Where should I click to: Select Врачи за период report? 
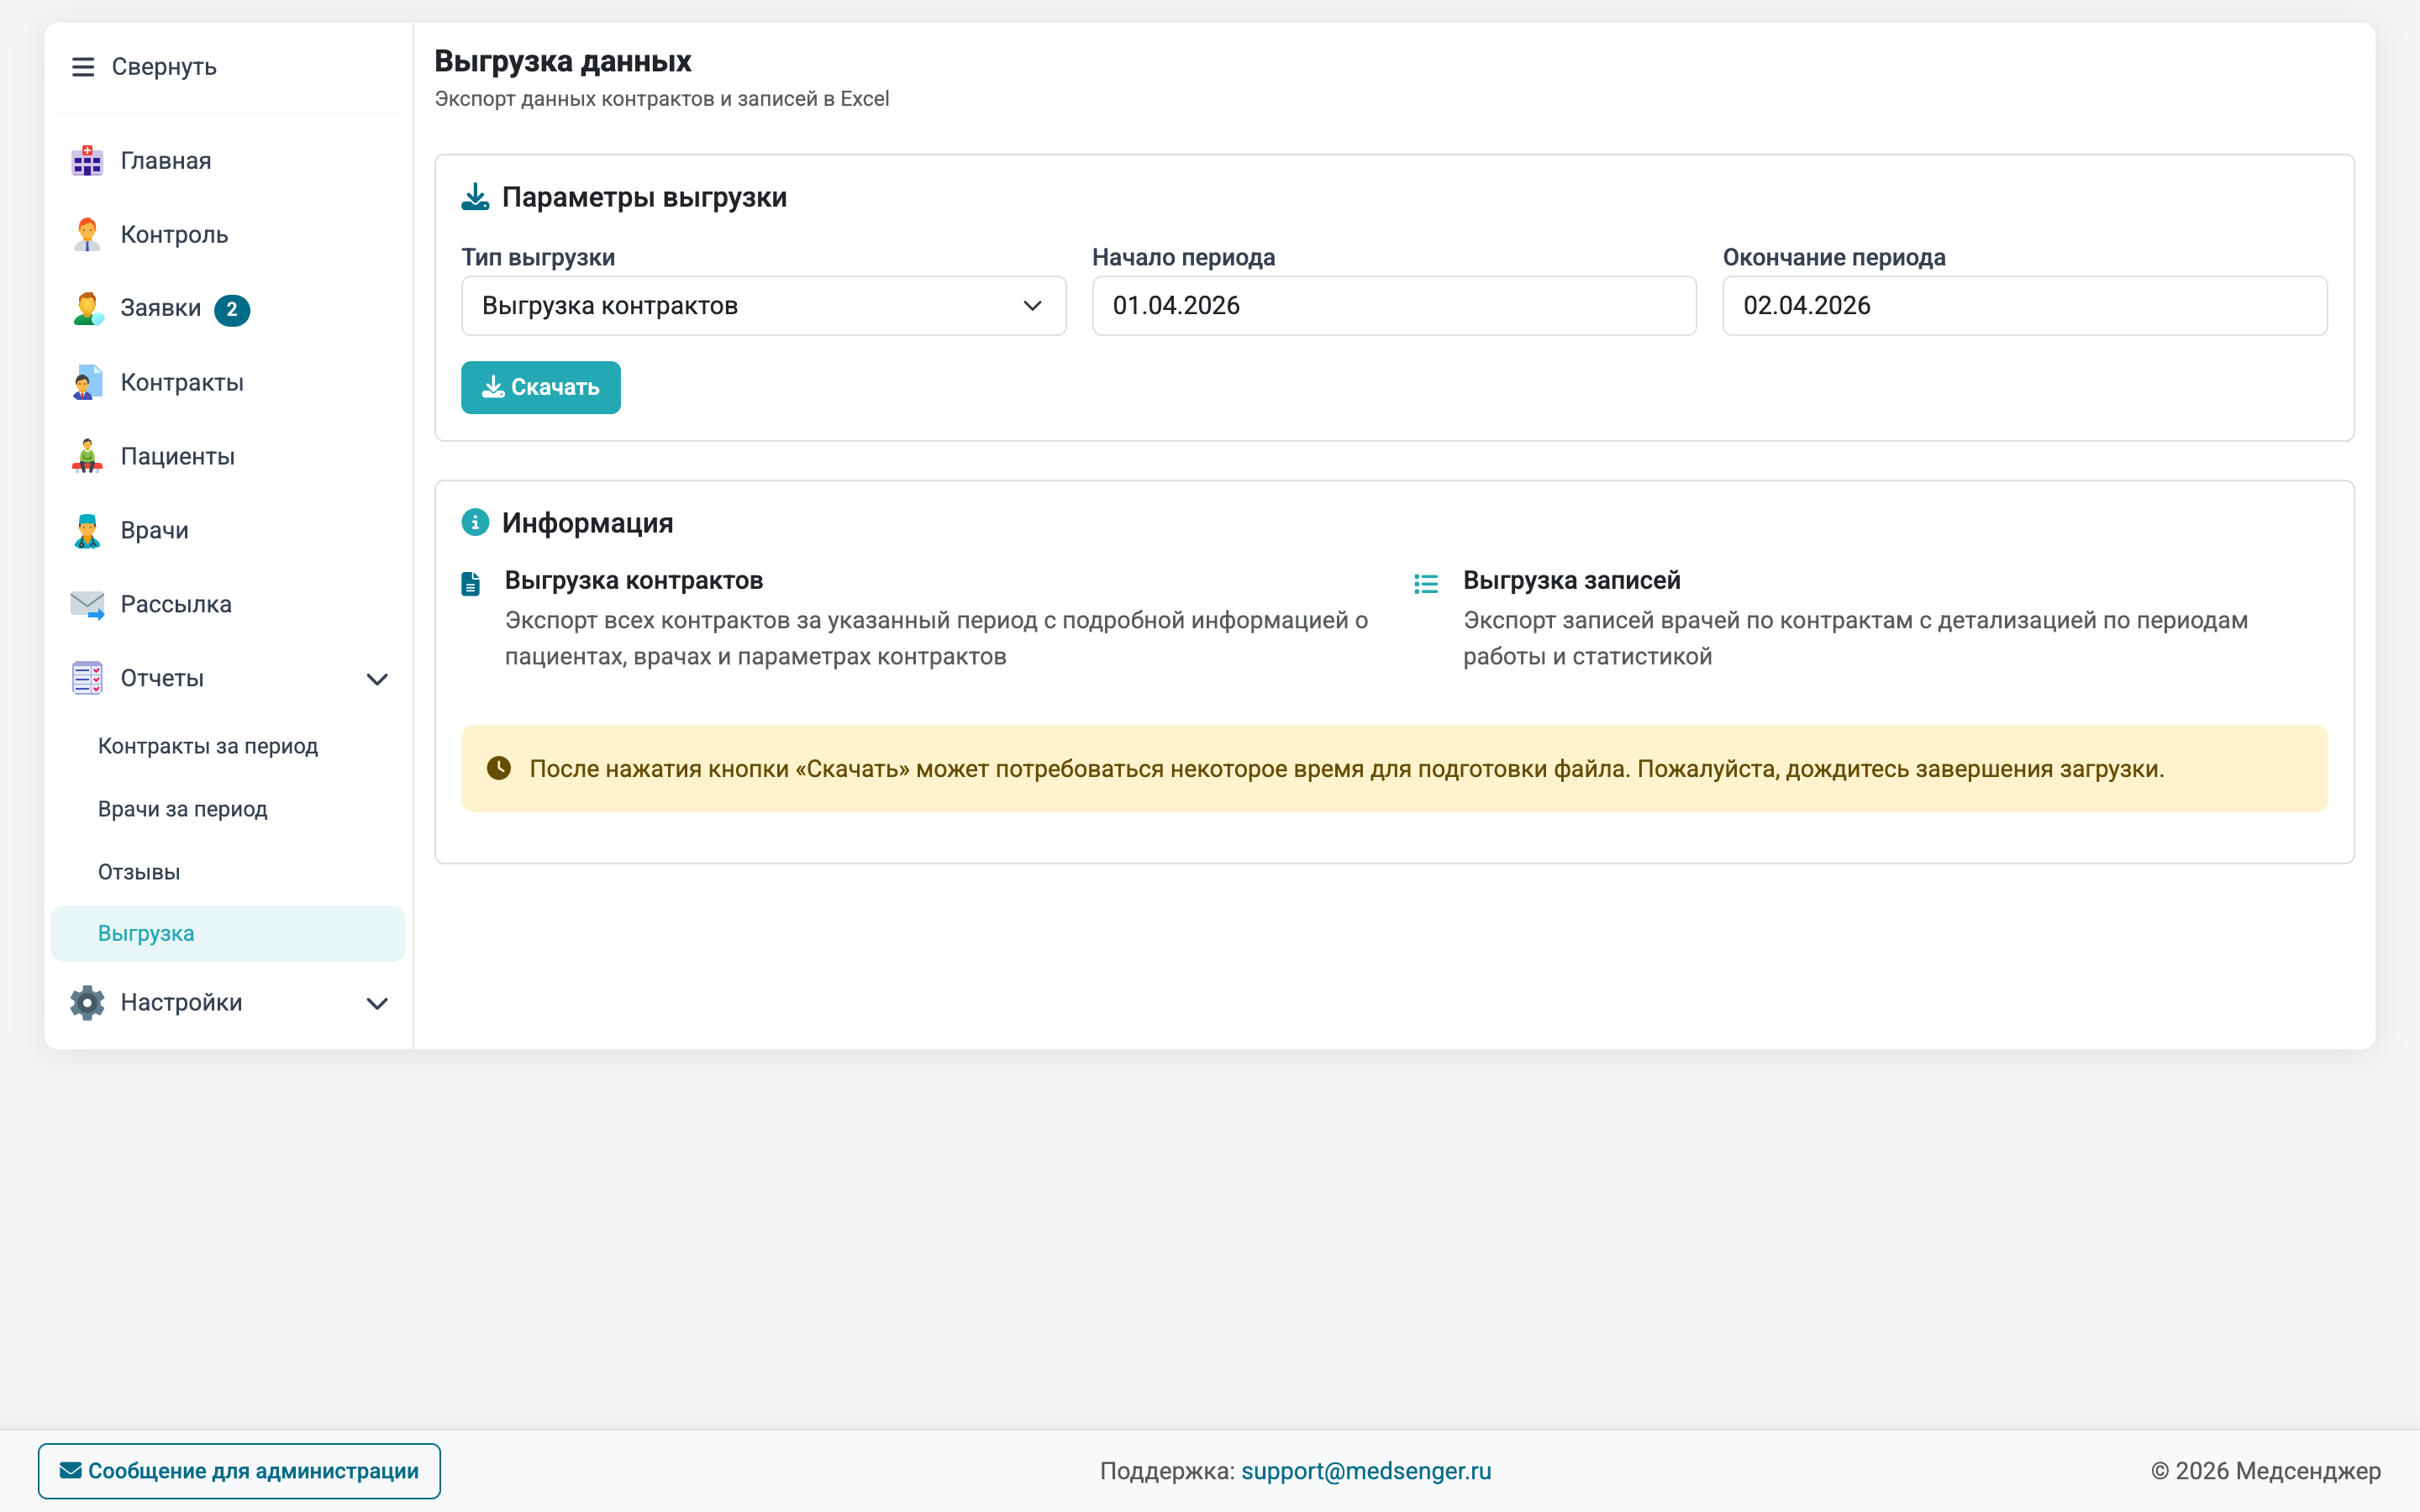point(228,810)
